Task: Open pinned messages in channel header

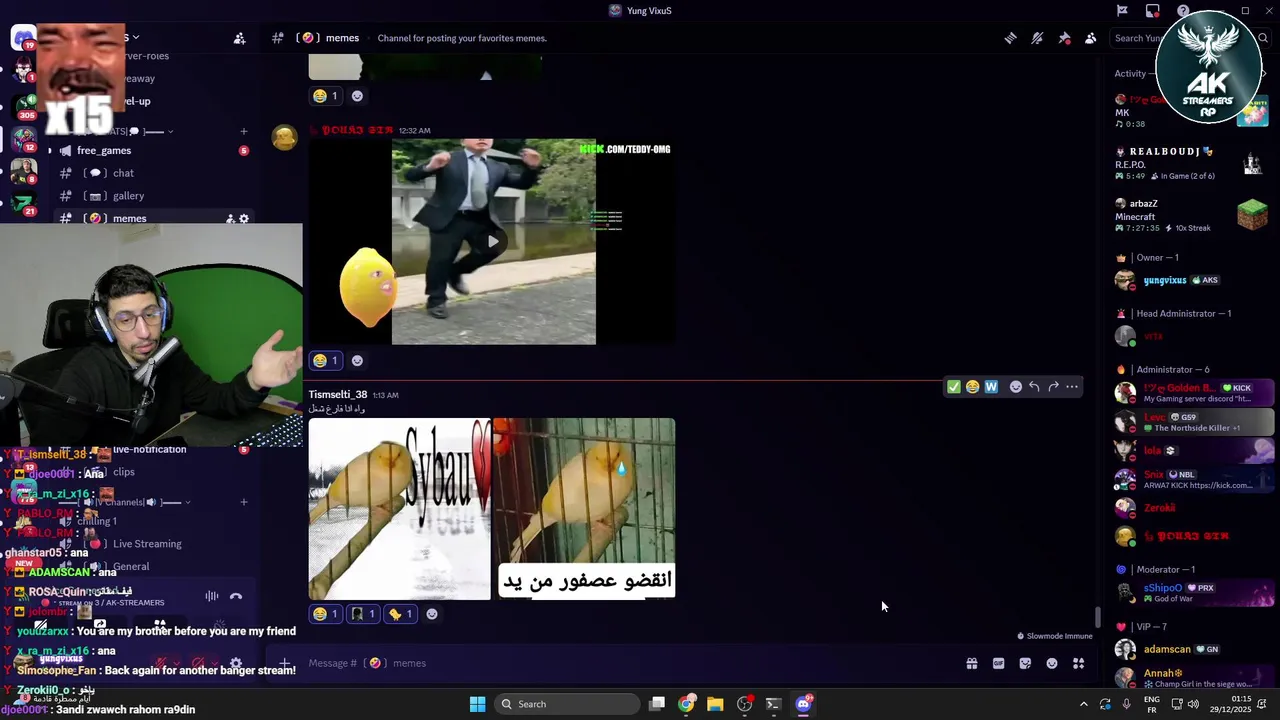Action: tap(1064, 38)
